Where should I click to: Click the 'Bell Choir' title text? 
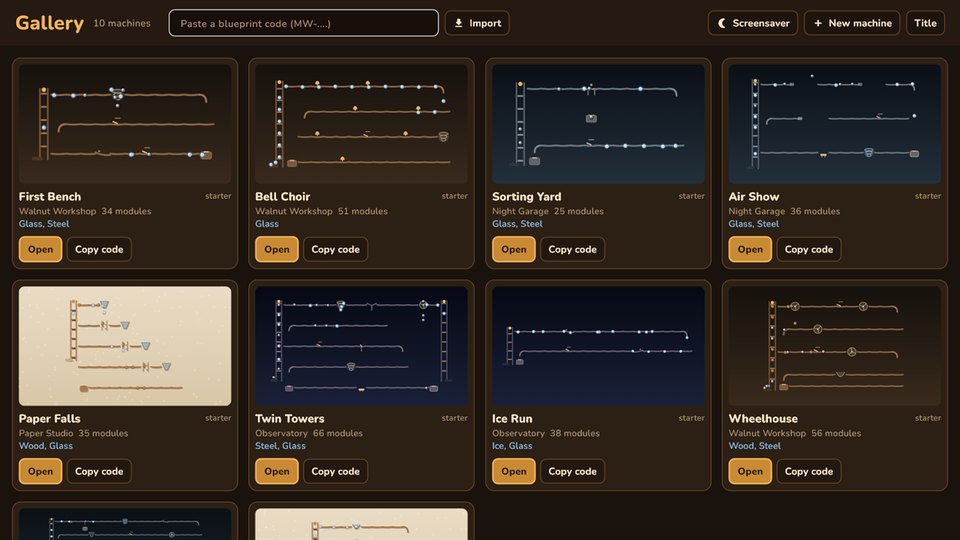[282, 197]
